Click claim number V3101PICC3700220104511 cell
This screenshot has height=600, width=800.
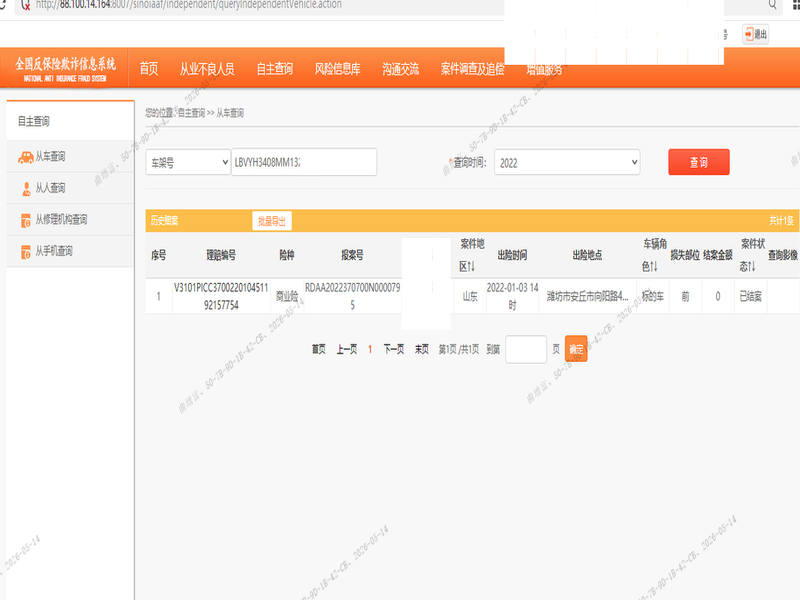coord(221,296)
